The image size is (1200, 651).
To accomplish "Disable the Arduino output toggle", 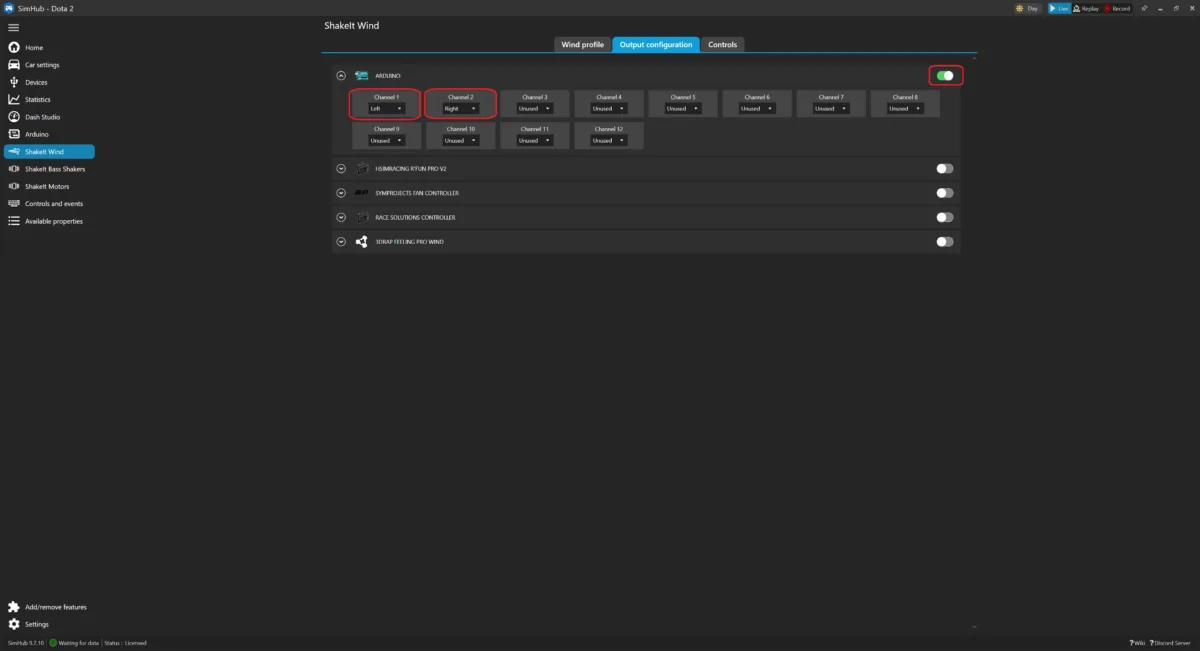I will point(945,76).
